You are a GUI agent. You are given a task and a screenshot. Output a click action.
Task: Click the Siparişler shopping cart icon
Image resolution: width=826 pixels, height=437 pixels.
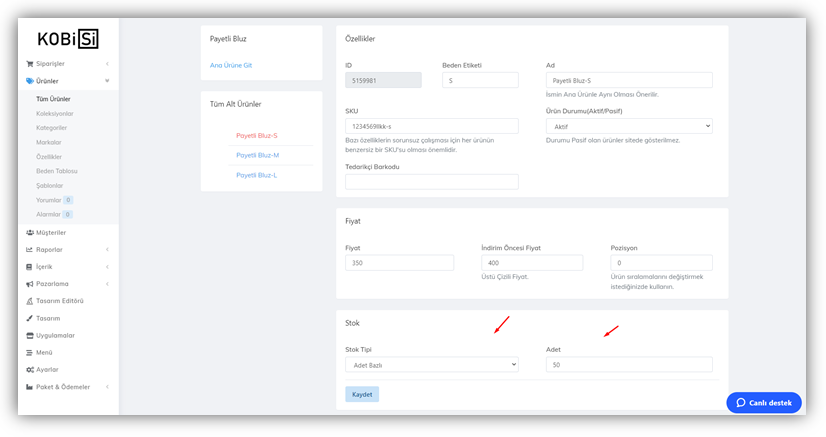[30, 63]
